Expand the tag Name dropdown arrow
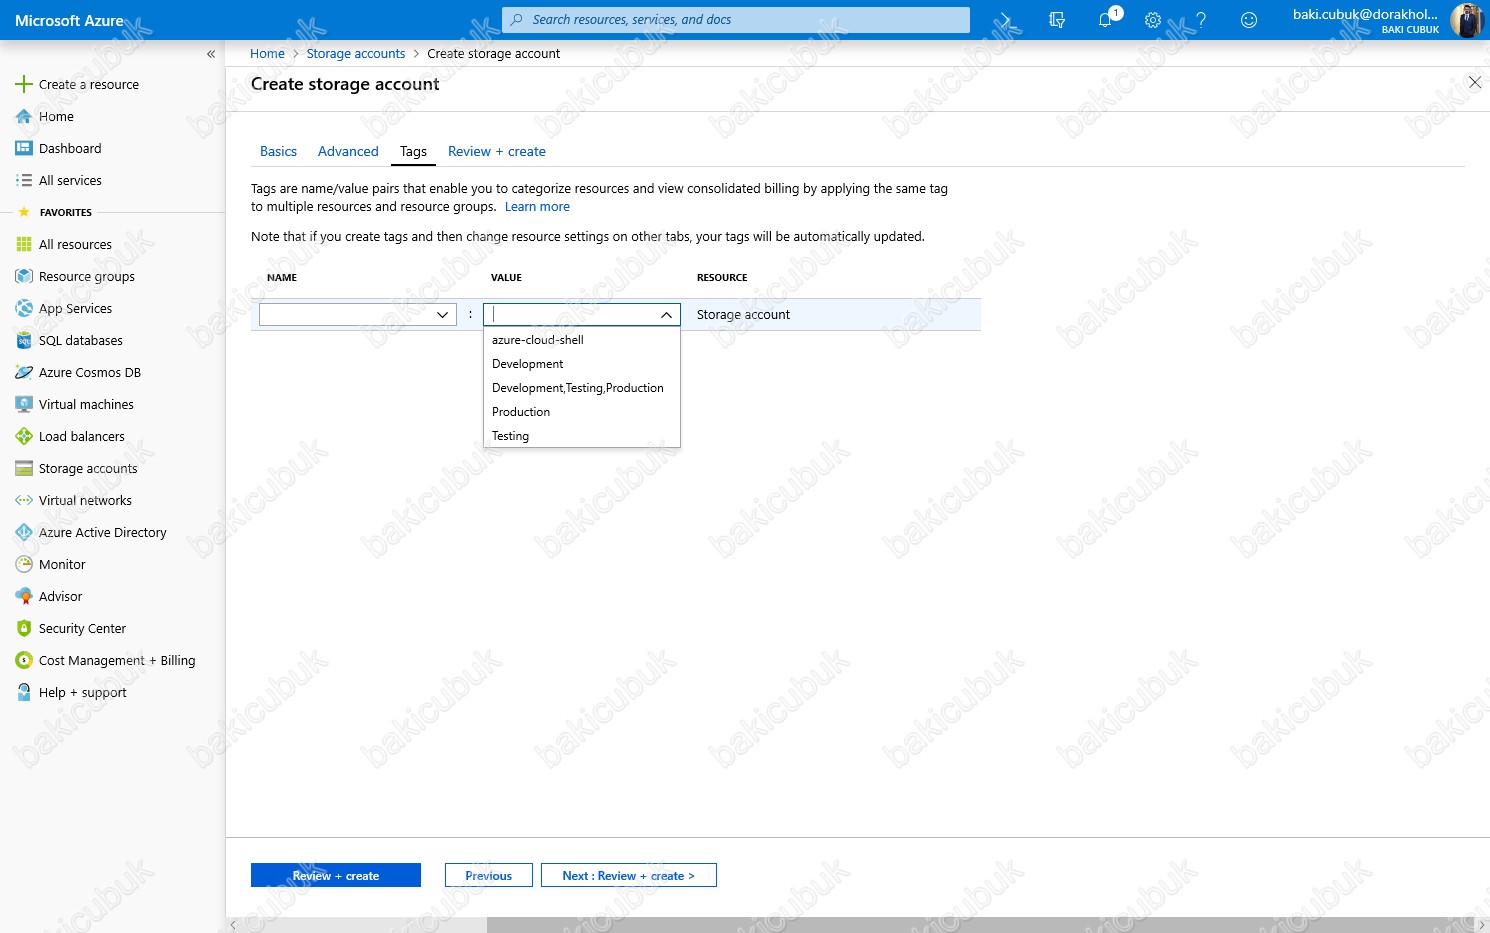 [x=443, y=315]
